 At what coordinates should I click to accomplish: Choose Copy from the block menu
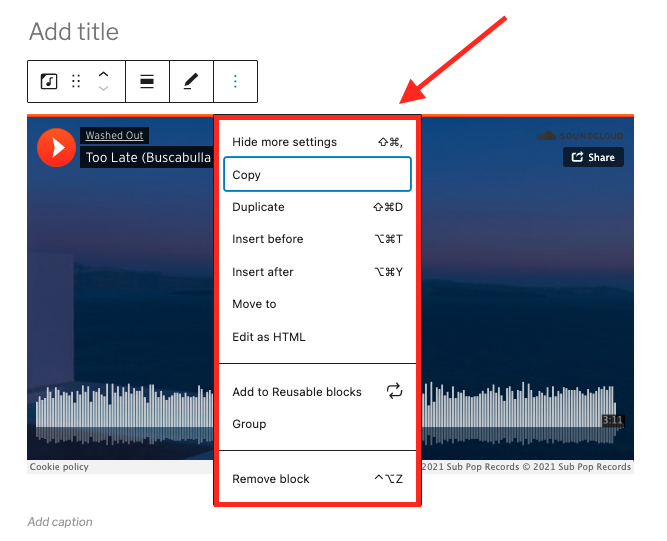(x=317, y=174)
